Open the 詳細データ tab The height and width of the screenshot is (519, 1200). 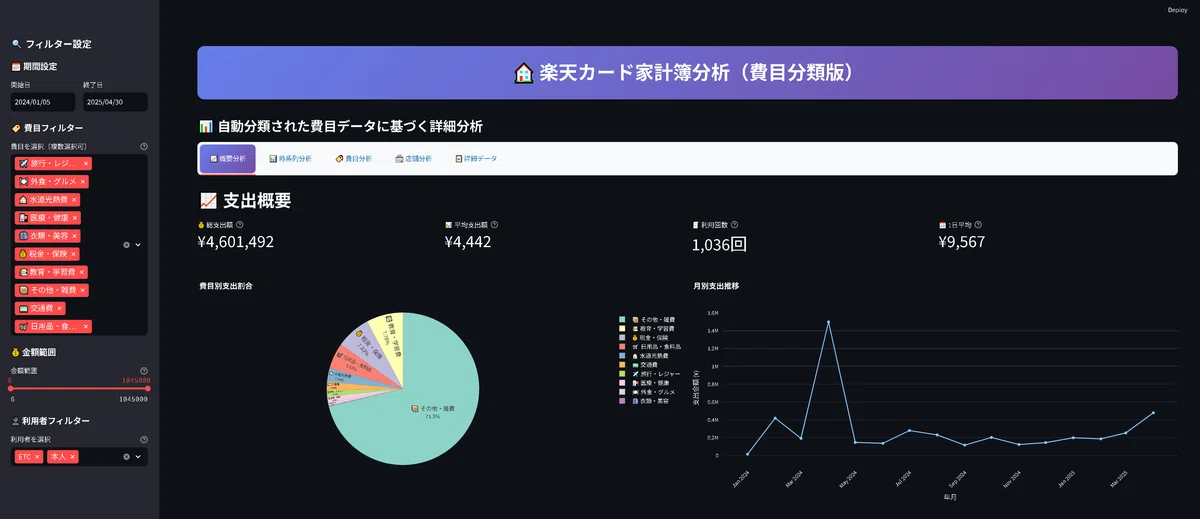pos(475,159)
